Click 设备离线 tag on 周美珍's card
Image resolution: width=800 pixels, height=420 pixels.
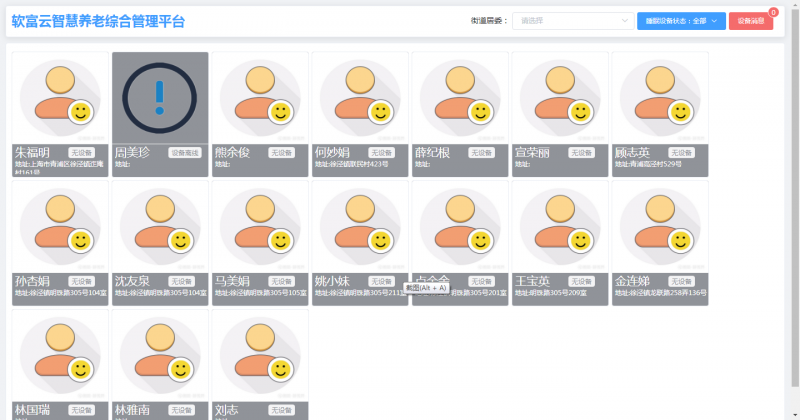(x=185, y=153)
